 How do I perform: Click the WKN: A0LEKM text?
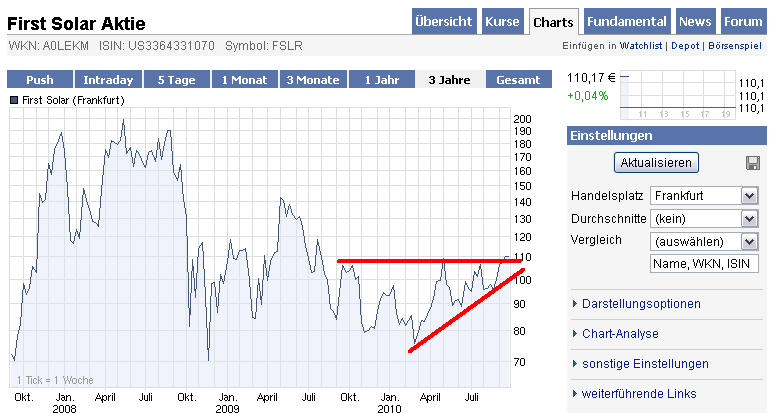click(x=48, y=46)
